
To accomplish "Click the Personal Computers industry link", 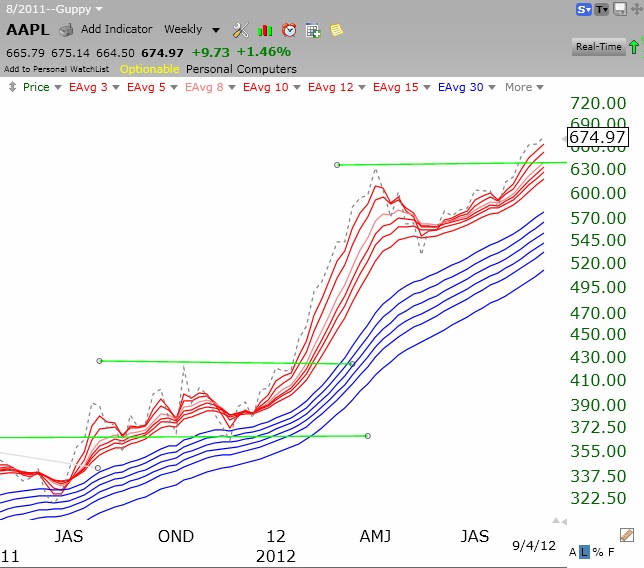I will click(241, 69).
